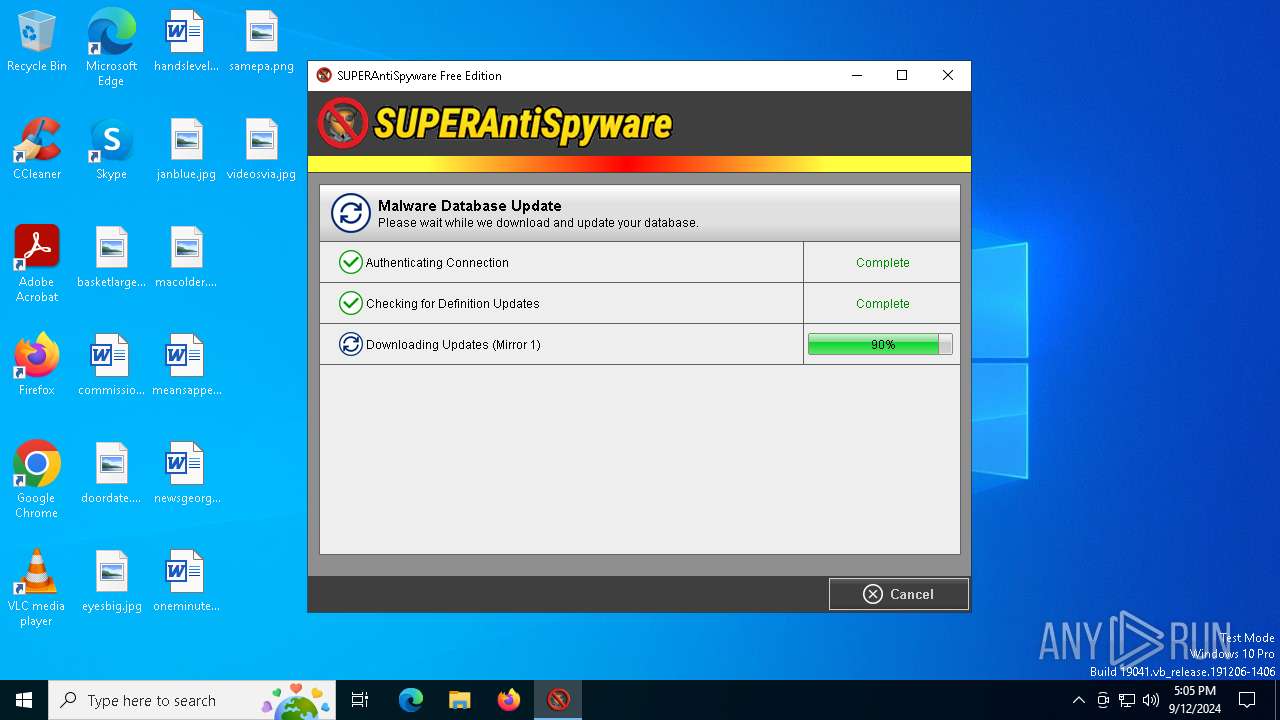The width and height of the screenshot is (1280, 720).
Task: Open the network status tray icon
Action: click(x=1127, y=700)
